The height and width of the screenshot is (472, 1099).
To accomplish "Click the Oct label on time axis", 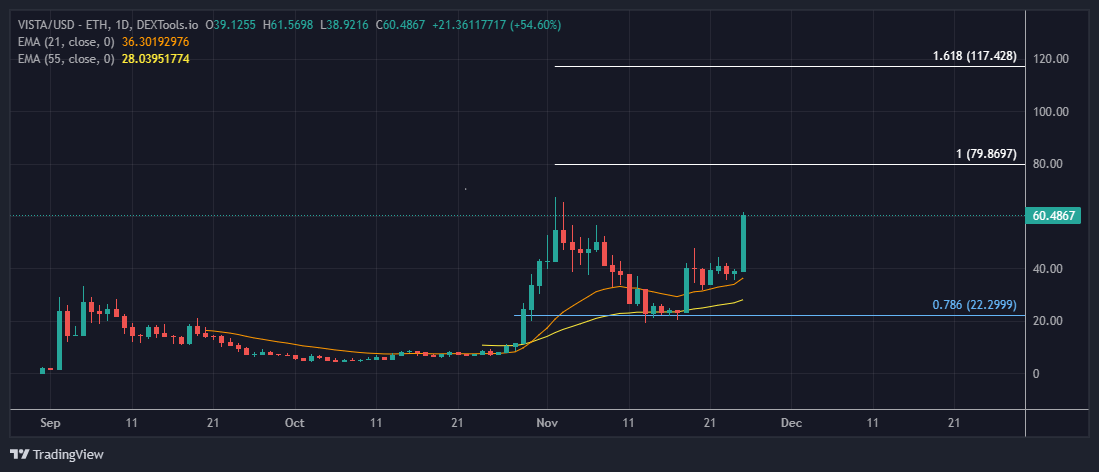I will pyautogui.click(x=295, y=424).
